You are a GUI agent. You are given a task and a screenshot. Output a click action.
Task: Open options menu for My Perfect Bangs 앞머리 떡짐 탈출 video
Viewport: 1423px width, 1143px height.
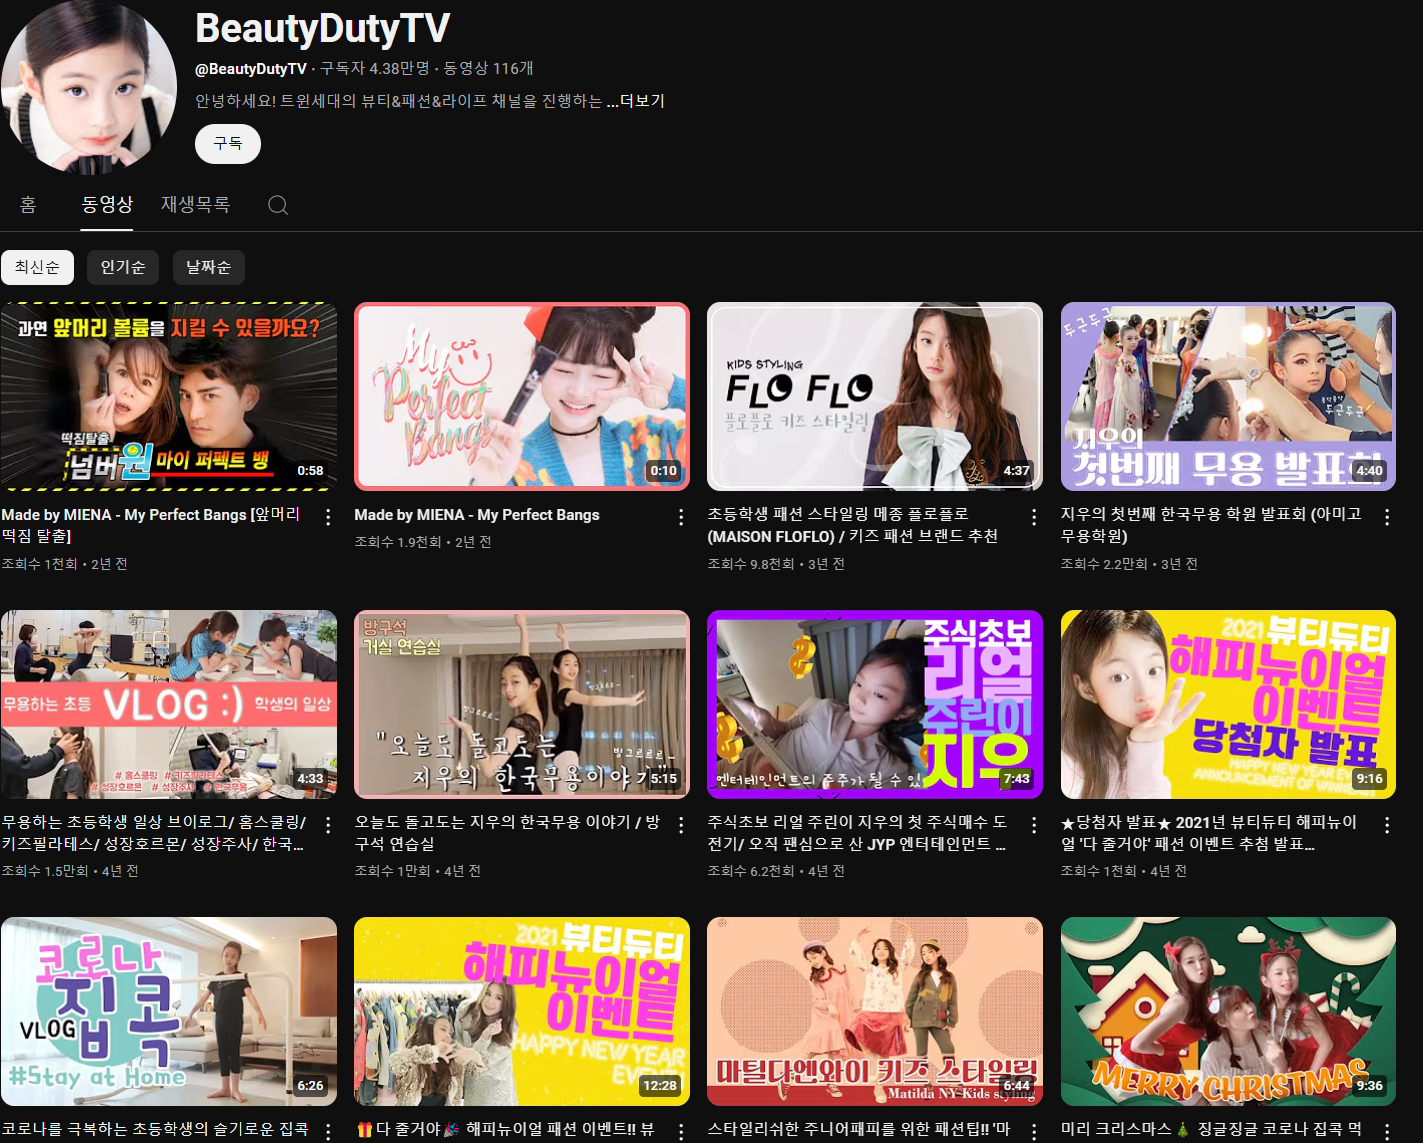(x=328, y=516)
